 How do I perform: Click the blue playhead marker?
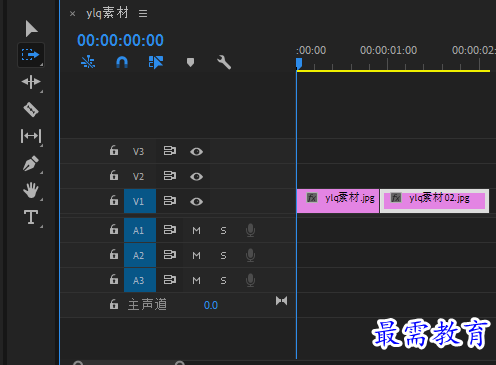[299, 63]
